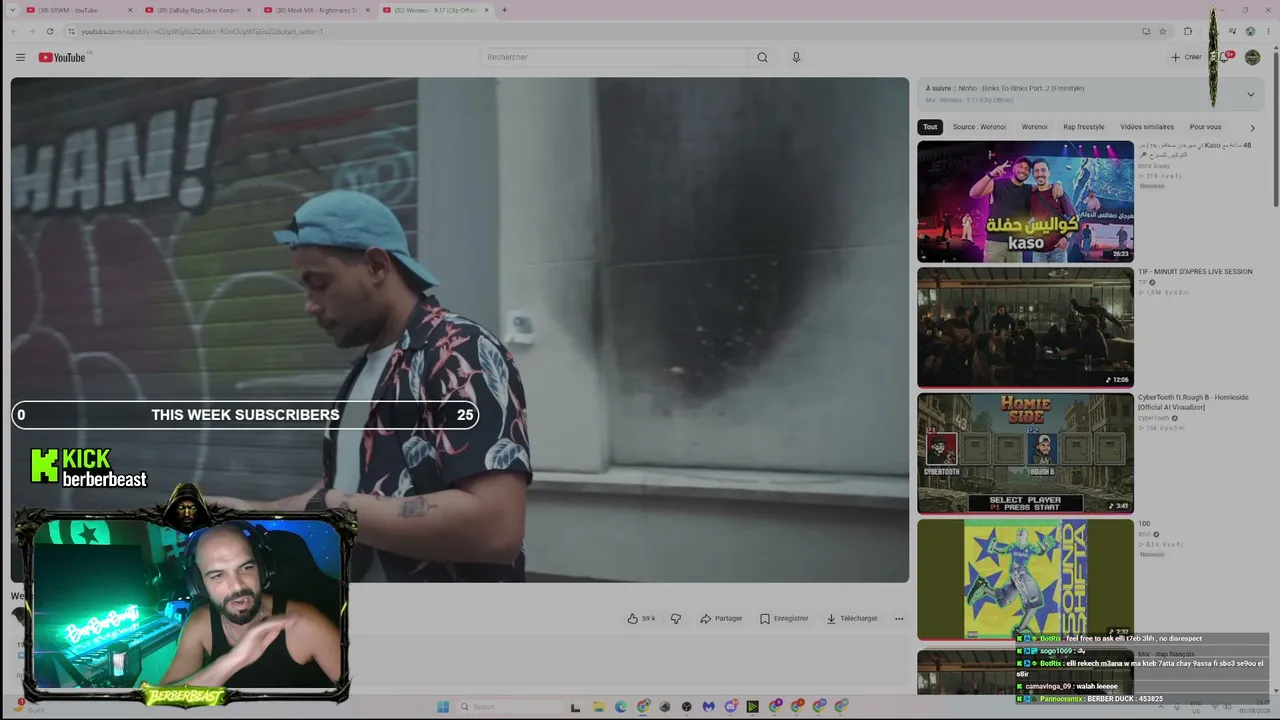Close the GRWM - YouTube tab
1280x720 pixels.
click(130, 10)
